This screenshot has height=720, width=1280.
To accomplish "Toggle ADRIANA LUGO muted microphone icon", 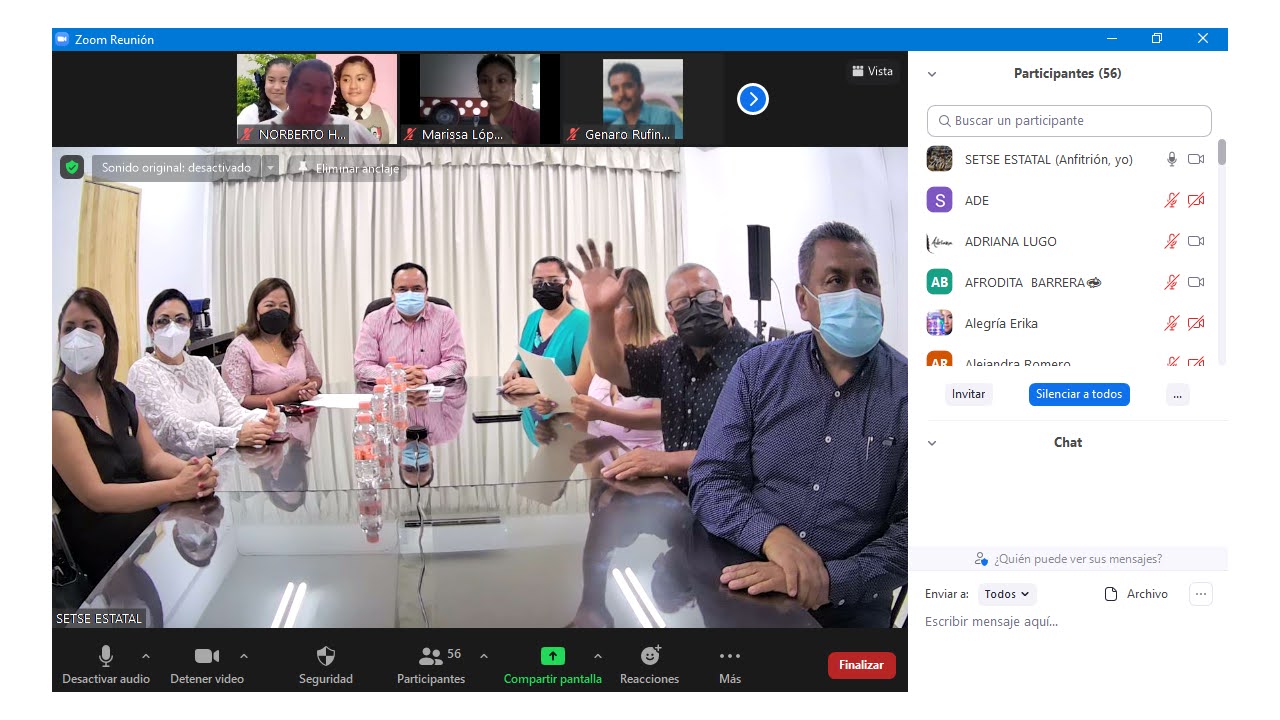I will pos(1172,241).
